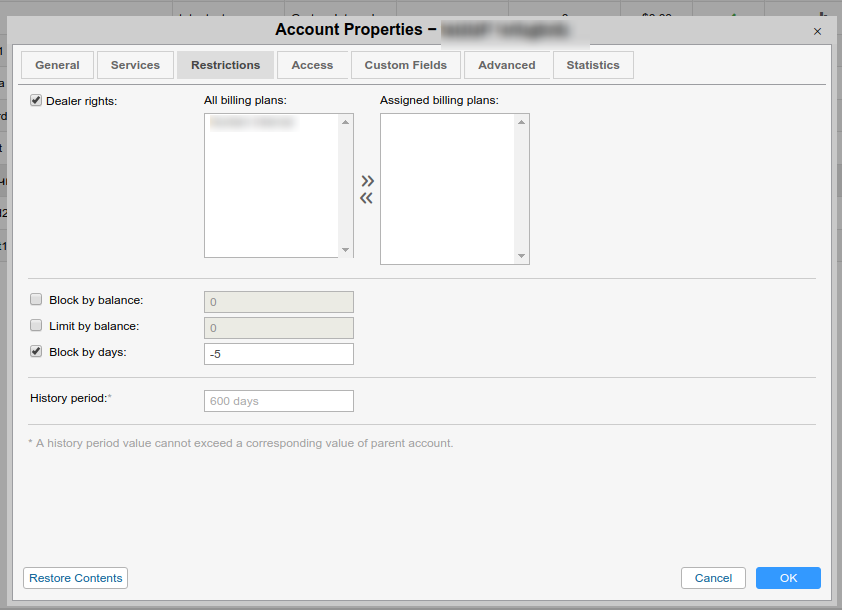The width and height of the screenshot is (842, 610).
Task: Uncheck the Dealer rights checkbox
Action: tap(37, 100)
